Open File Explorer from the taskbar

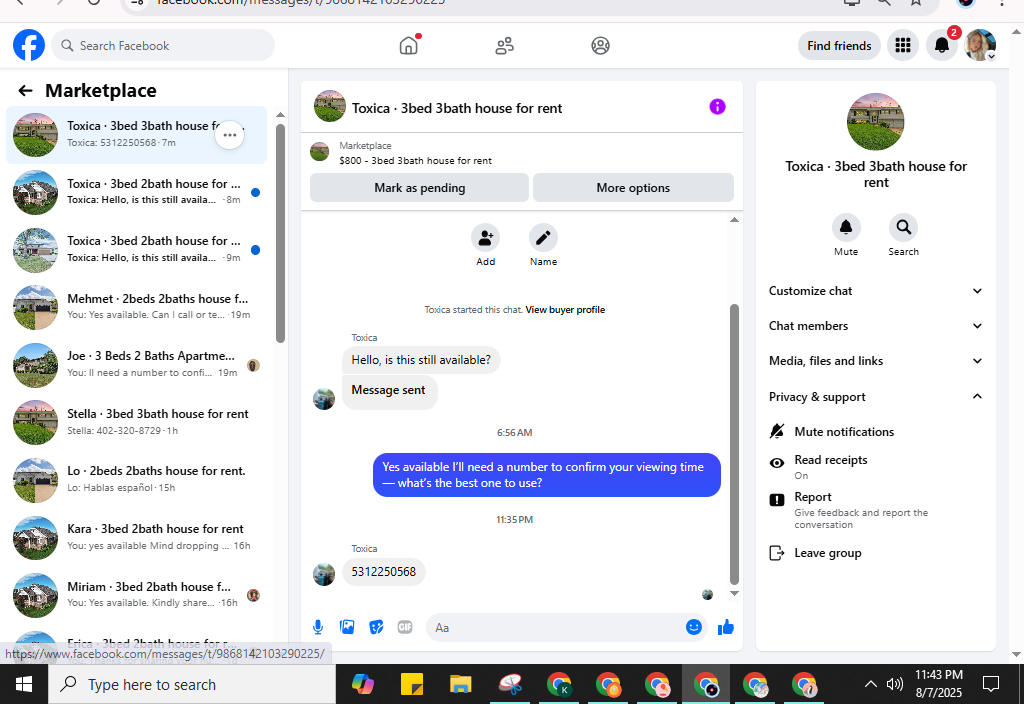pyautogui.click(x=460, y=684)
